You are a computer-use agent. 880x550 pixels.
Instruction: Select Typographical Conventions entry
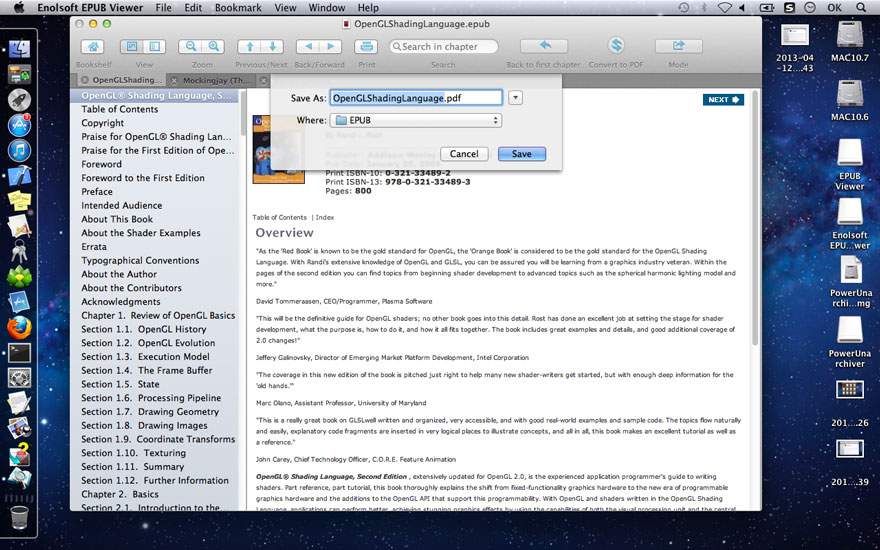pyautogui.click(x=140, y=260)
